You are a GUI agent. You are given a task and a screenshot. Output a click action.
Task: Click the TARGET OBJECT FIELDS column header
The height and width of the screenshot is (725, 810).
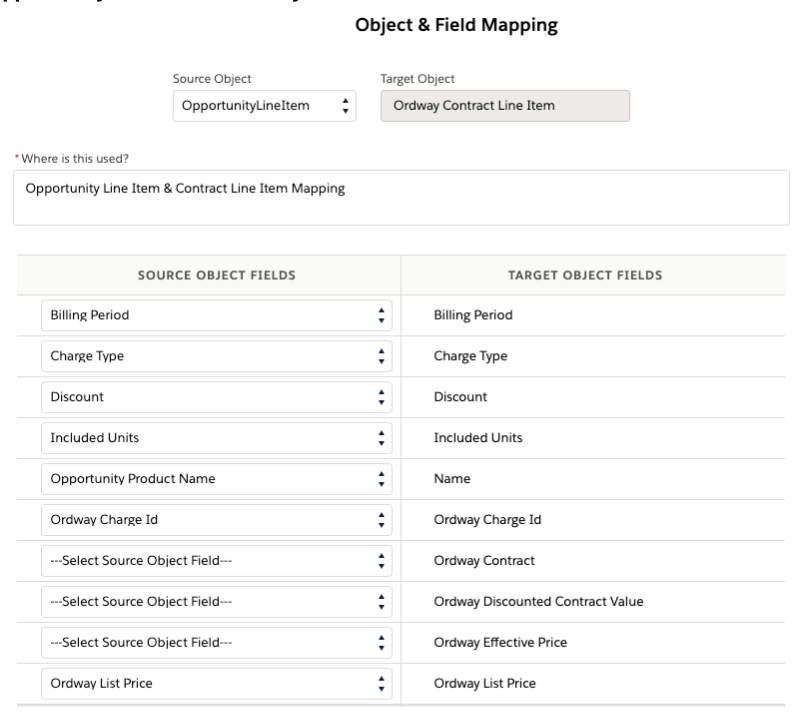[x=585, y=275]
